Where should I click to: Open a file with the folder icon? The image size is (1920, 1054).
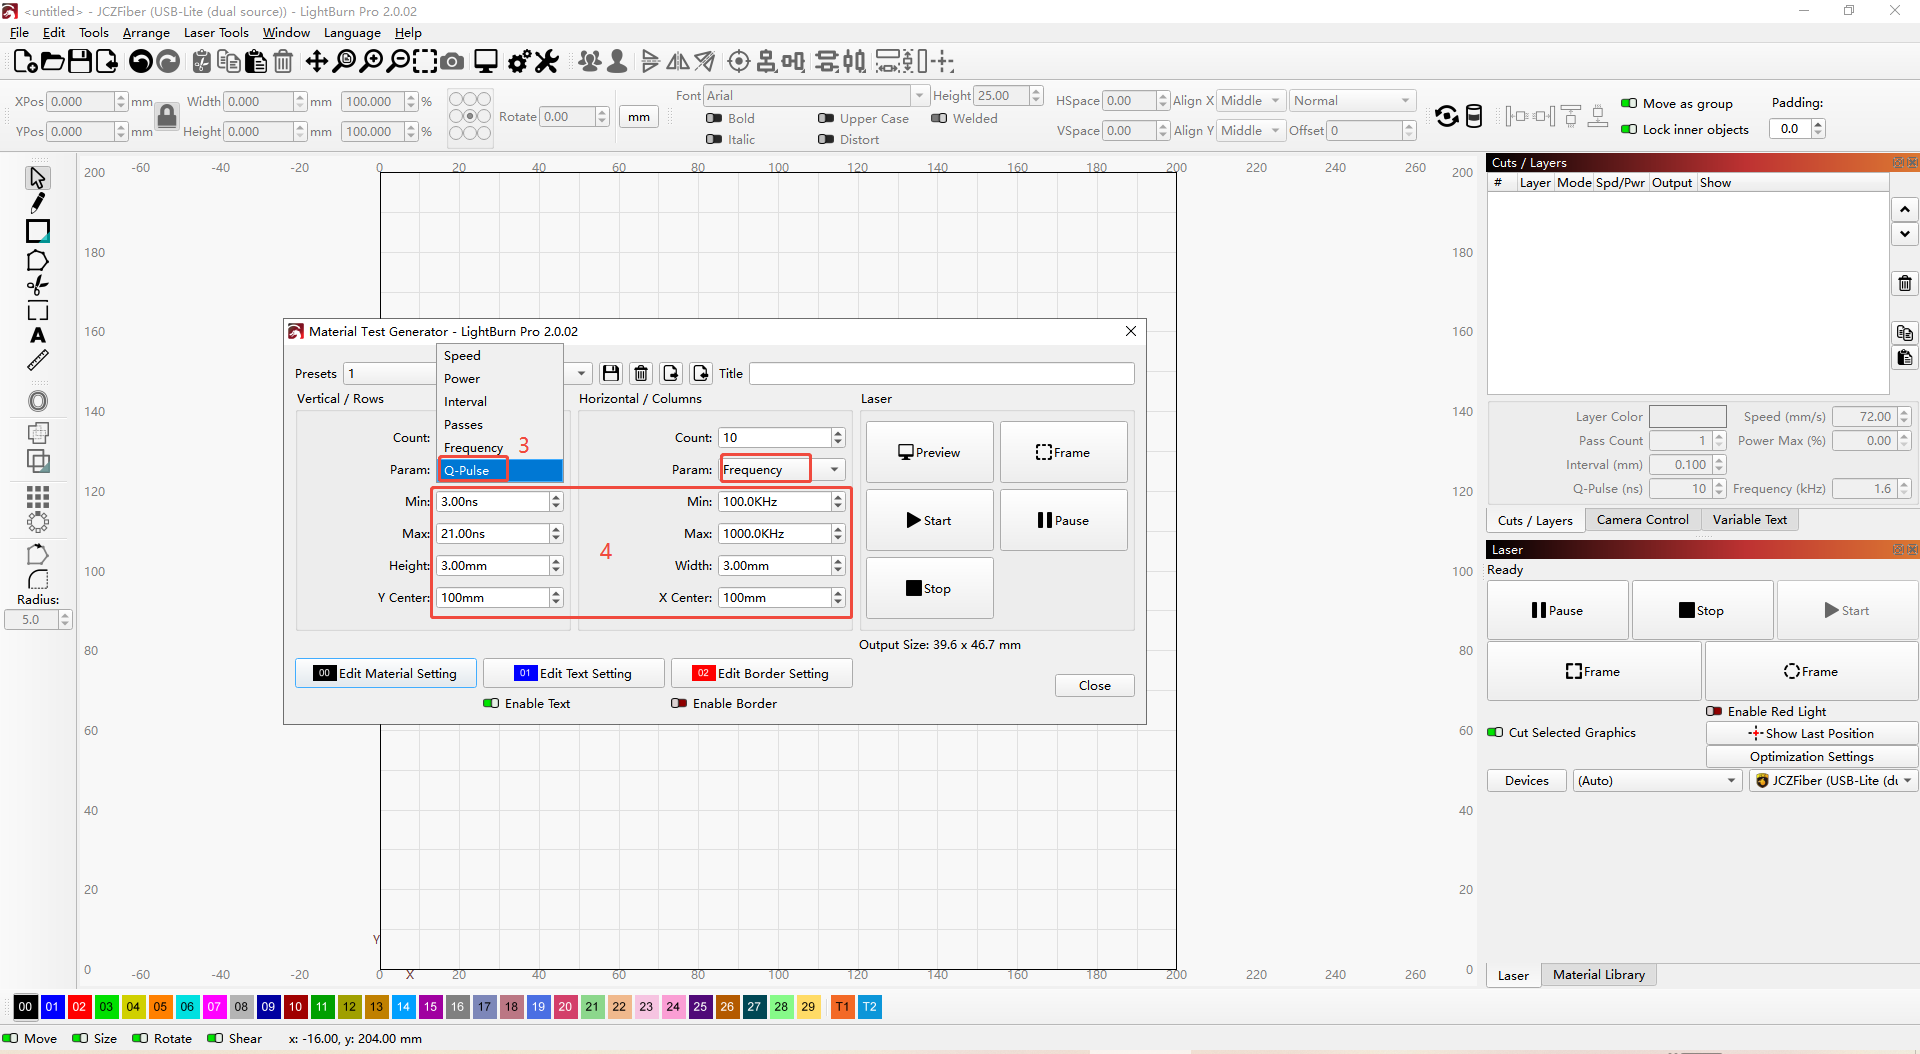click(x=52, y=62)
